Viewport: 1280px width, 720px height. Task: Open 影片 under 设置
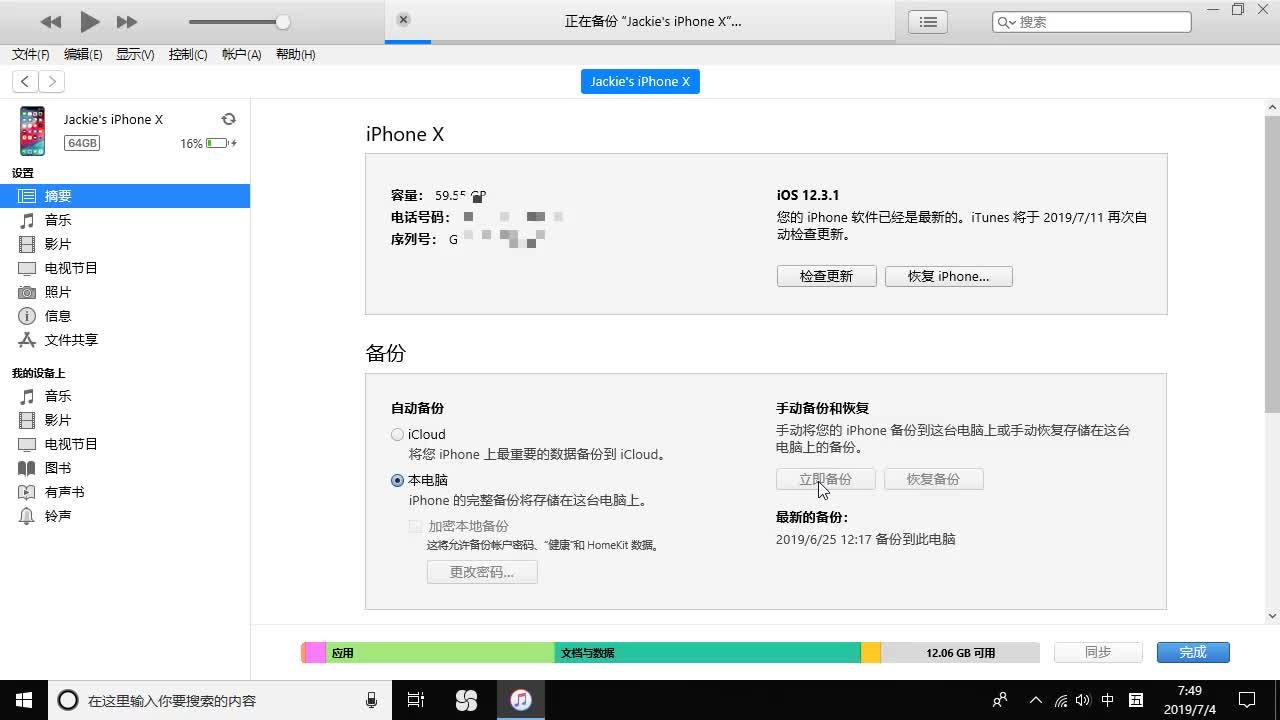click(125, 244)
